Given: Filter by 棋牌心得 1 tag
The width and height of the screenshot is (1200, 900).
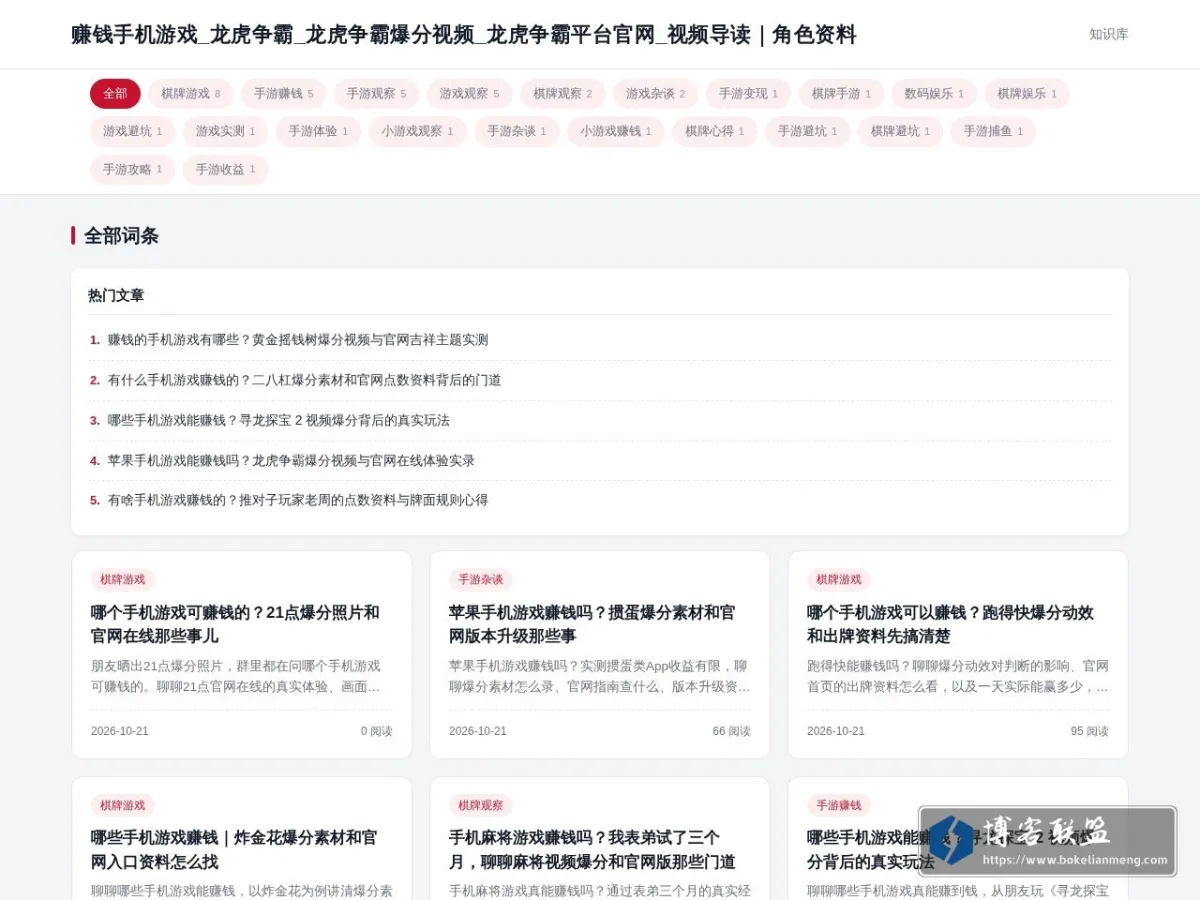Looking at the screenshot, I should coord(714,131).
